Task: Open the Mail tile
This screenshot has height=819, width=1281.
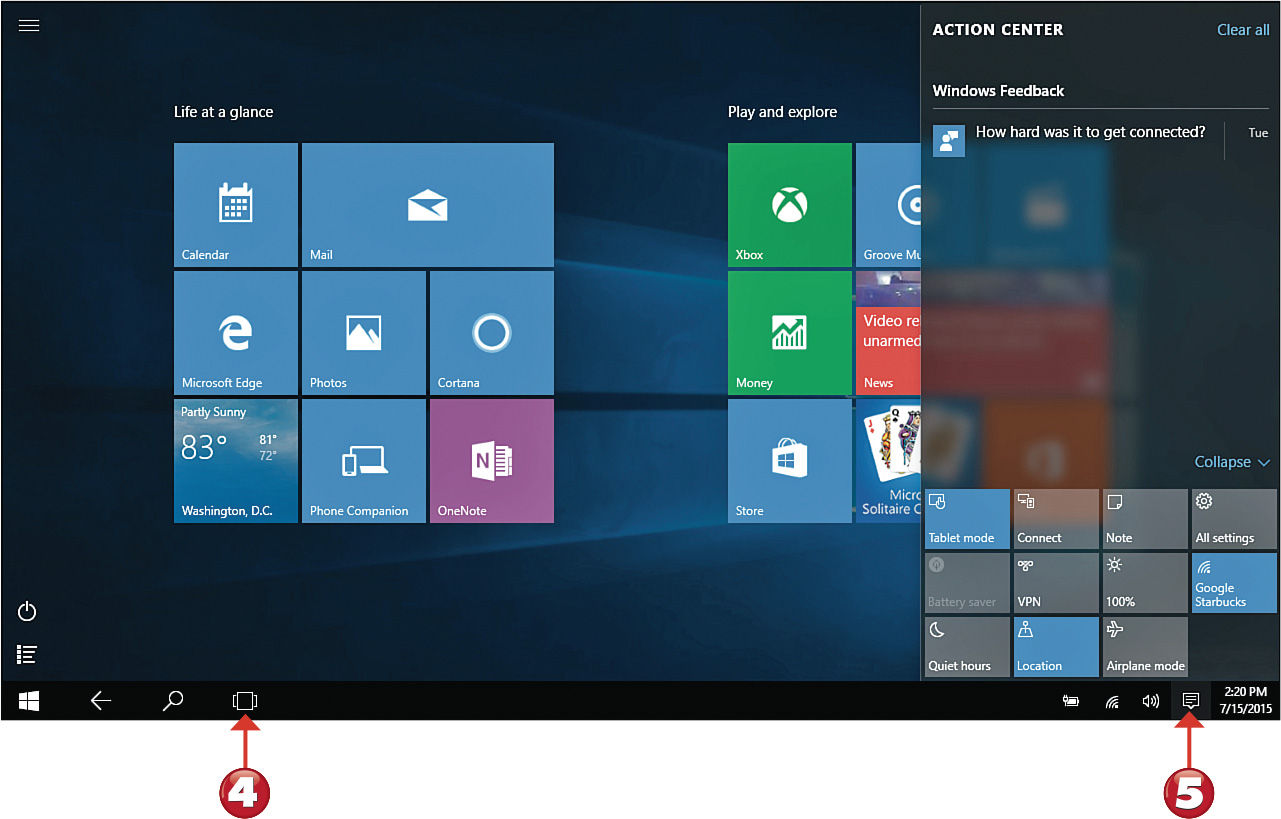Action: coord(428,205)
